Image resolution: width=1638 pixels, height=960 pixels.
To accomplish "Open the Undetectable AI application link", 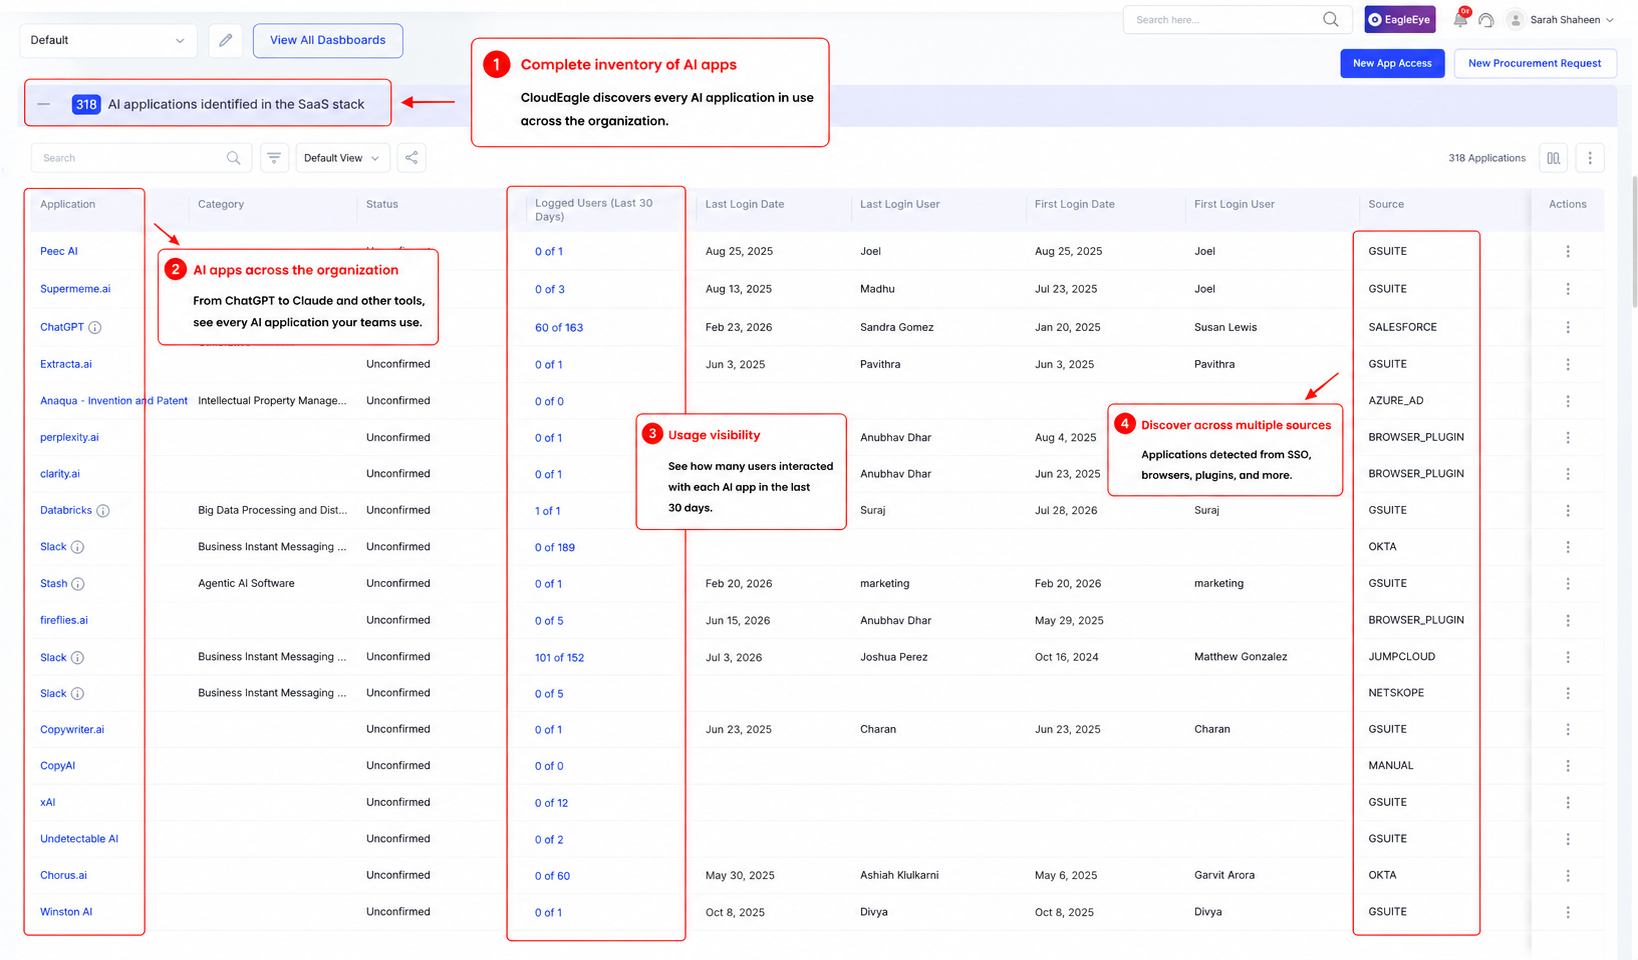I will tap(79, 839).
